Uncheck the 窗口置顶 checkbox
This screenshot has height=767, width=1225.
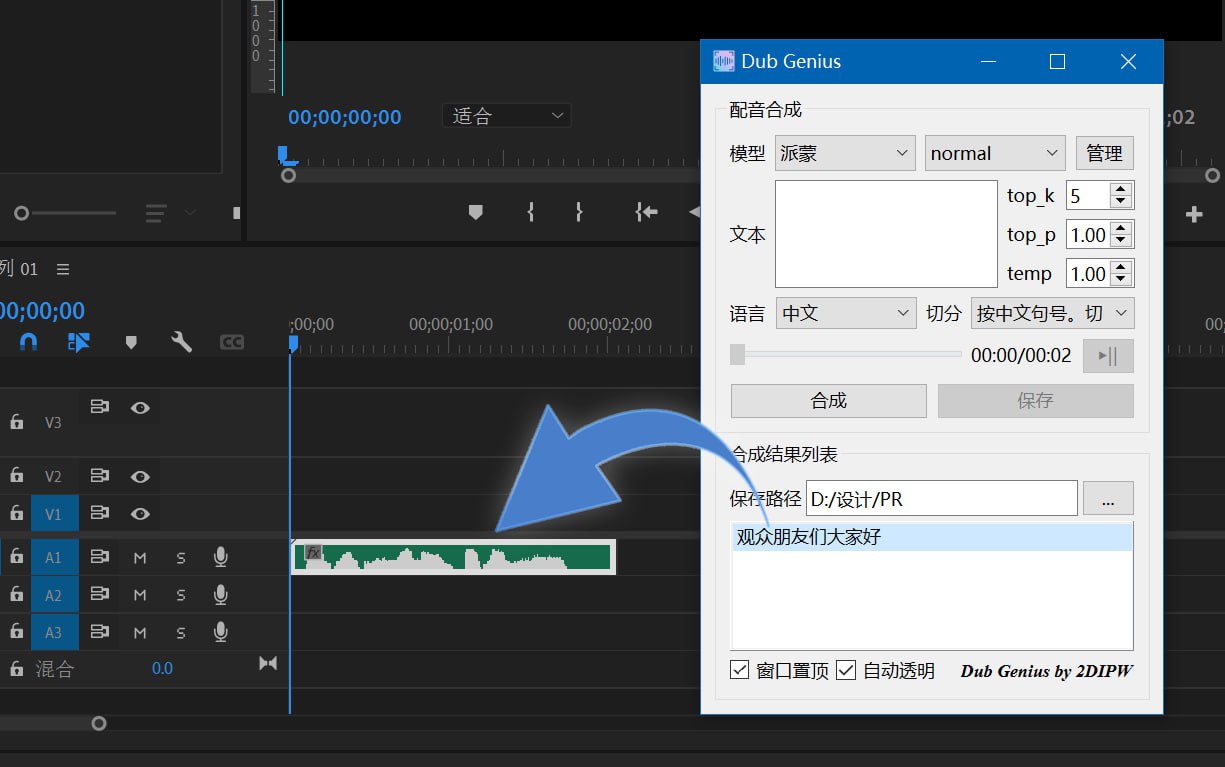pyautogui.click(x=739, y=670)
